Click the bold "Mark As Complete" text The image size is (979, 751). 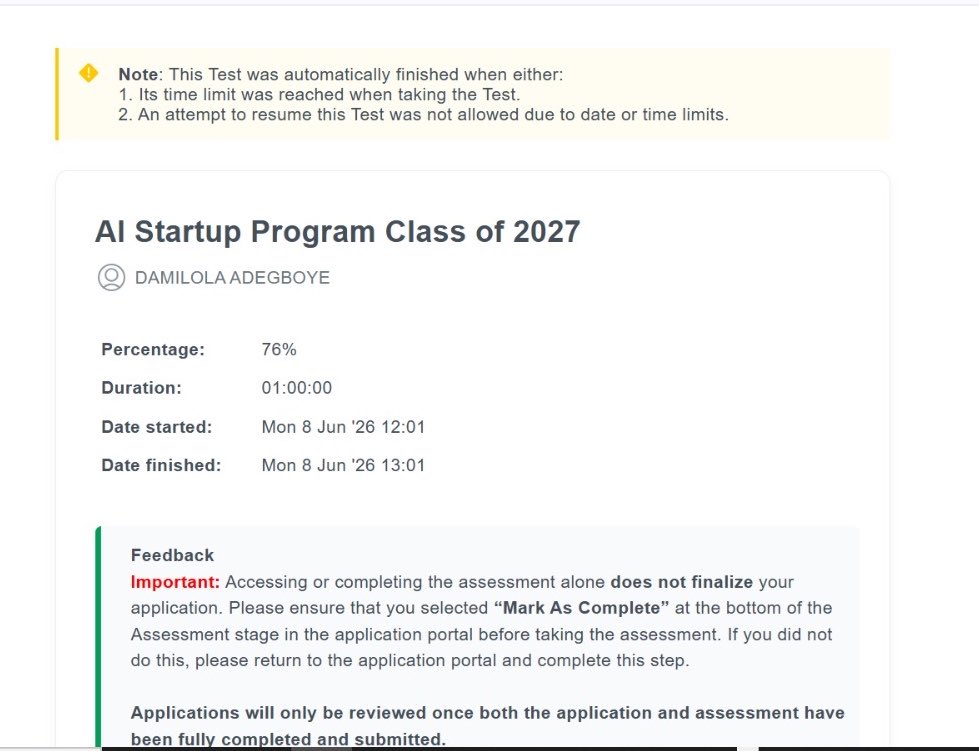click(x=581, y=608)
